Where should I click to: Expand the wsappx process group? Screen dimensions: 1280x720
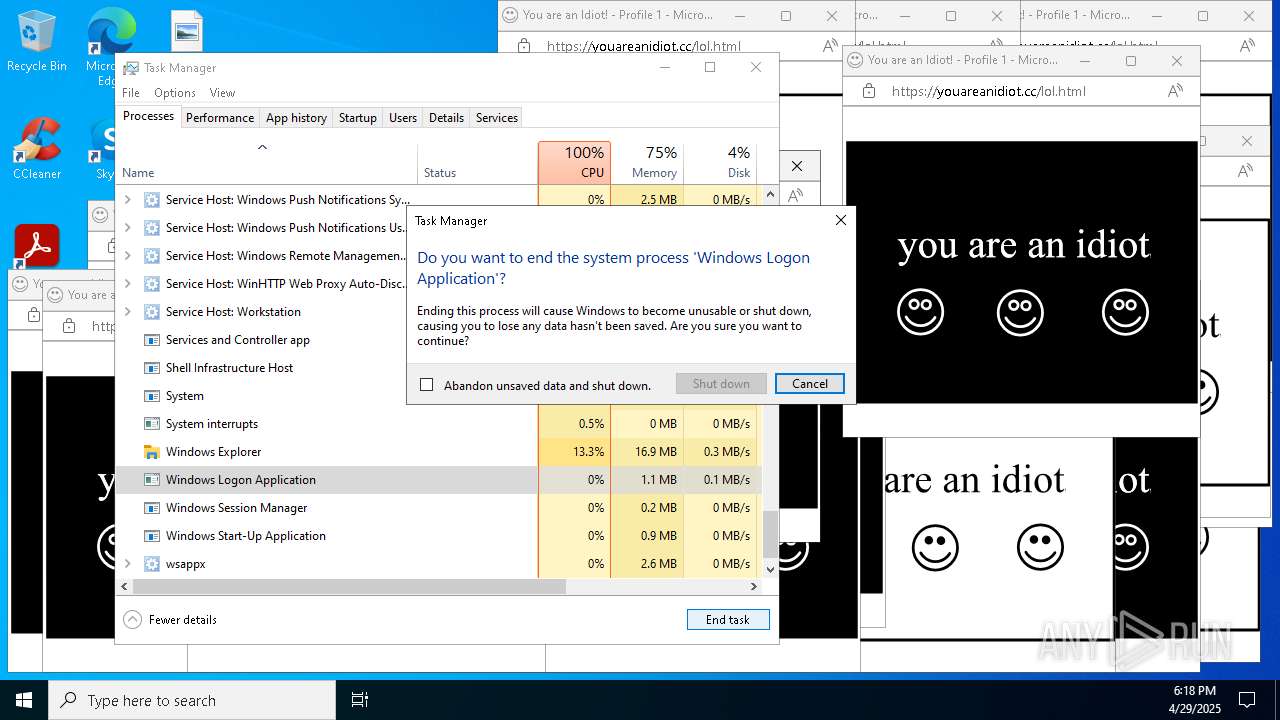[x=128, y=564]
